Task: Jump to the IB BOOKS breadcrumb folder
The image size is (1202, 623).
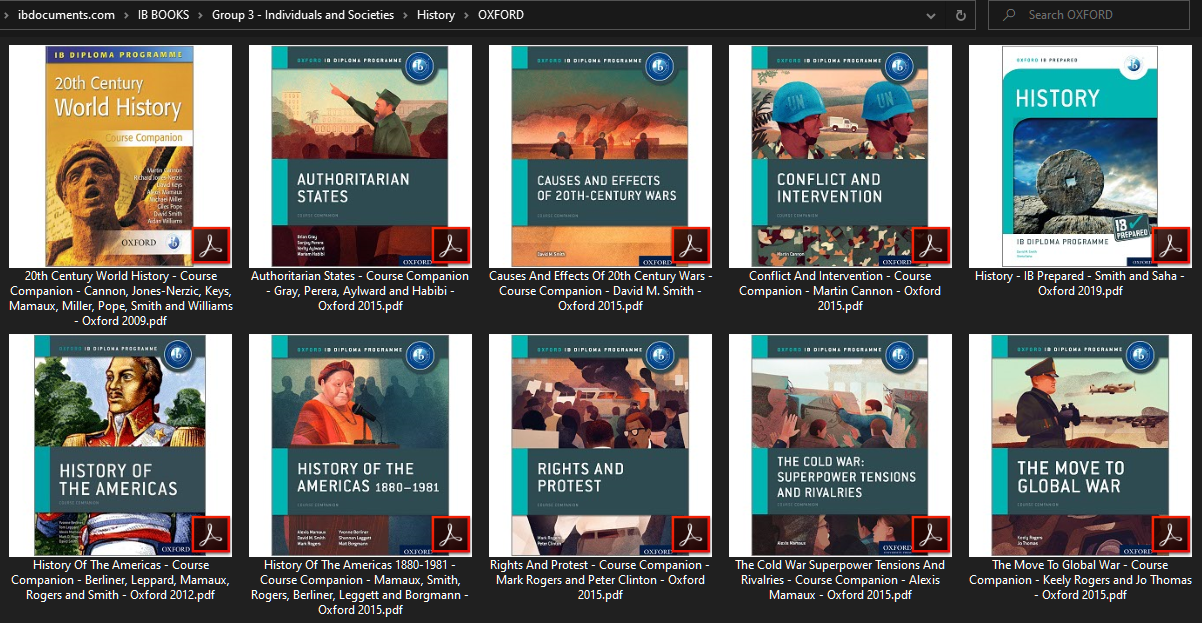Action: (x=163, y=15)
